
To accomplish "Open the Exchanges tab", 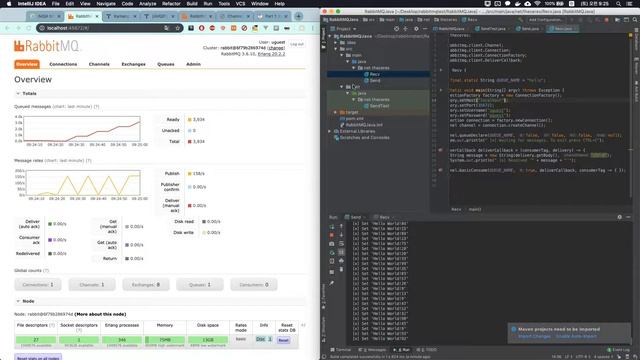I will tap(133, 64).
